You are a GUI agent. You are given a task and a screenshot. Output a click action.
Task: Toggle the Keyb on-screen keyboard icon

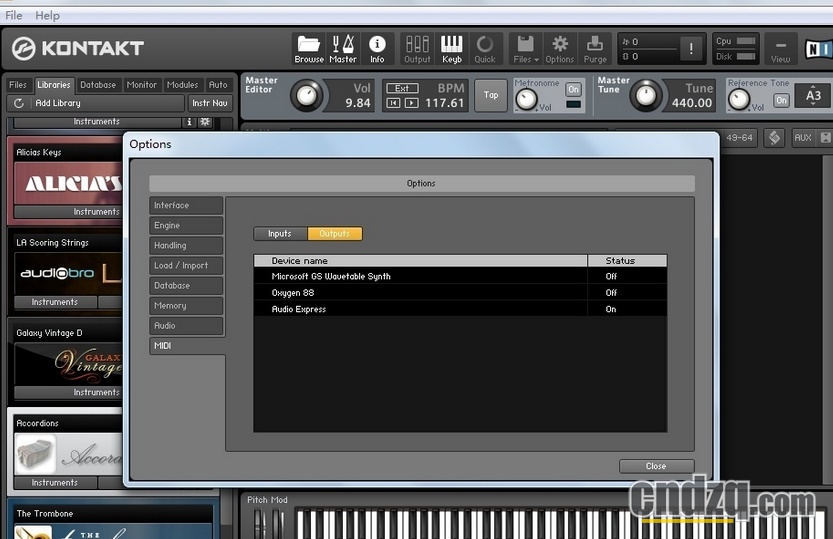(452, 49)
